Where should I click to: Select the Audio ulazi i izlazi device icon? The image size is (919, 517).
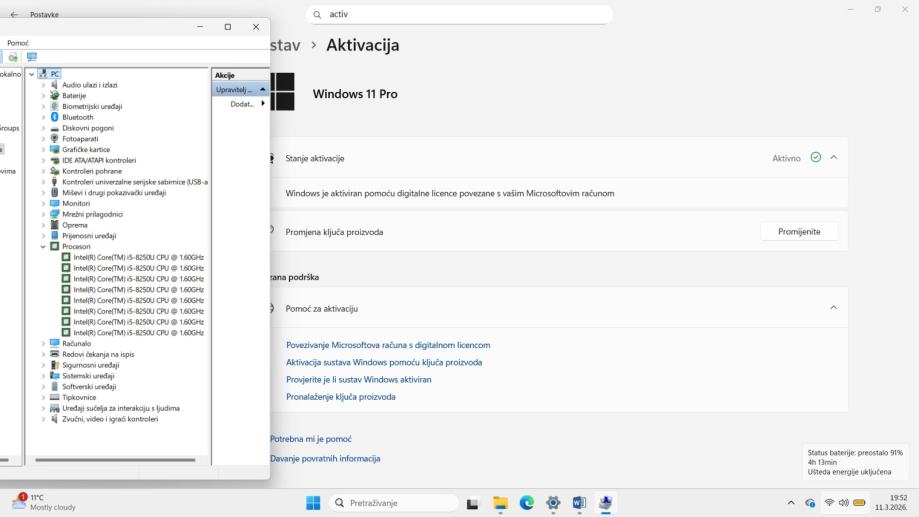point(55,85)
